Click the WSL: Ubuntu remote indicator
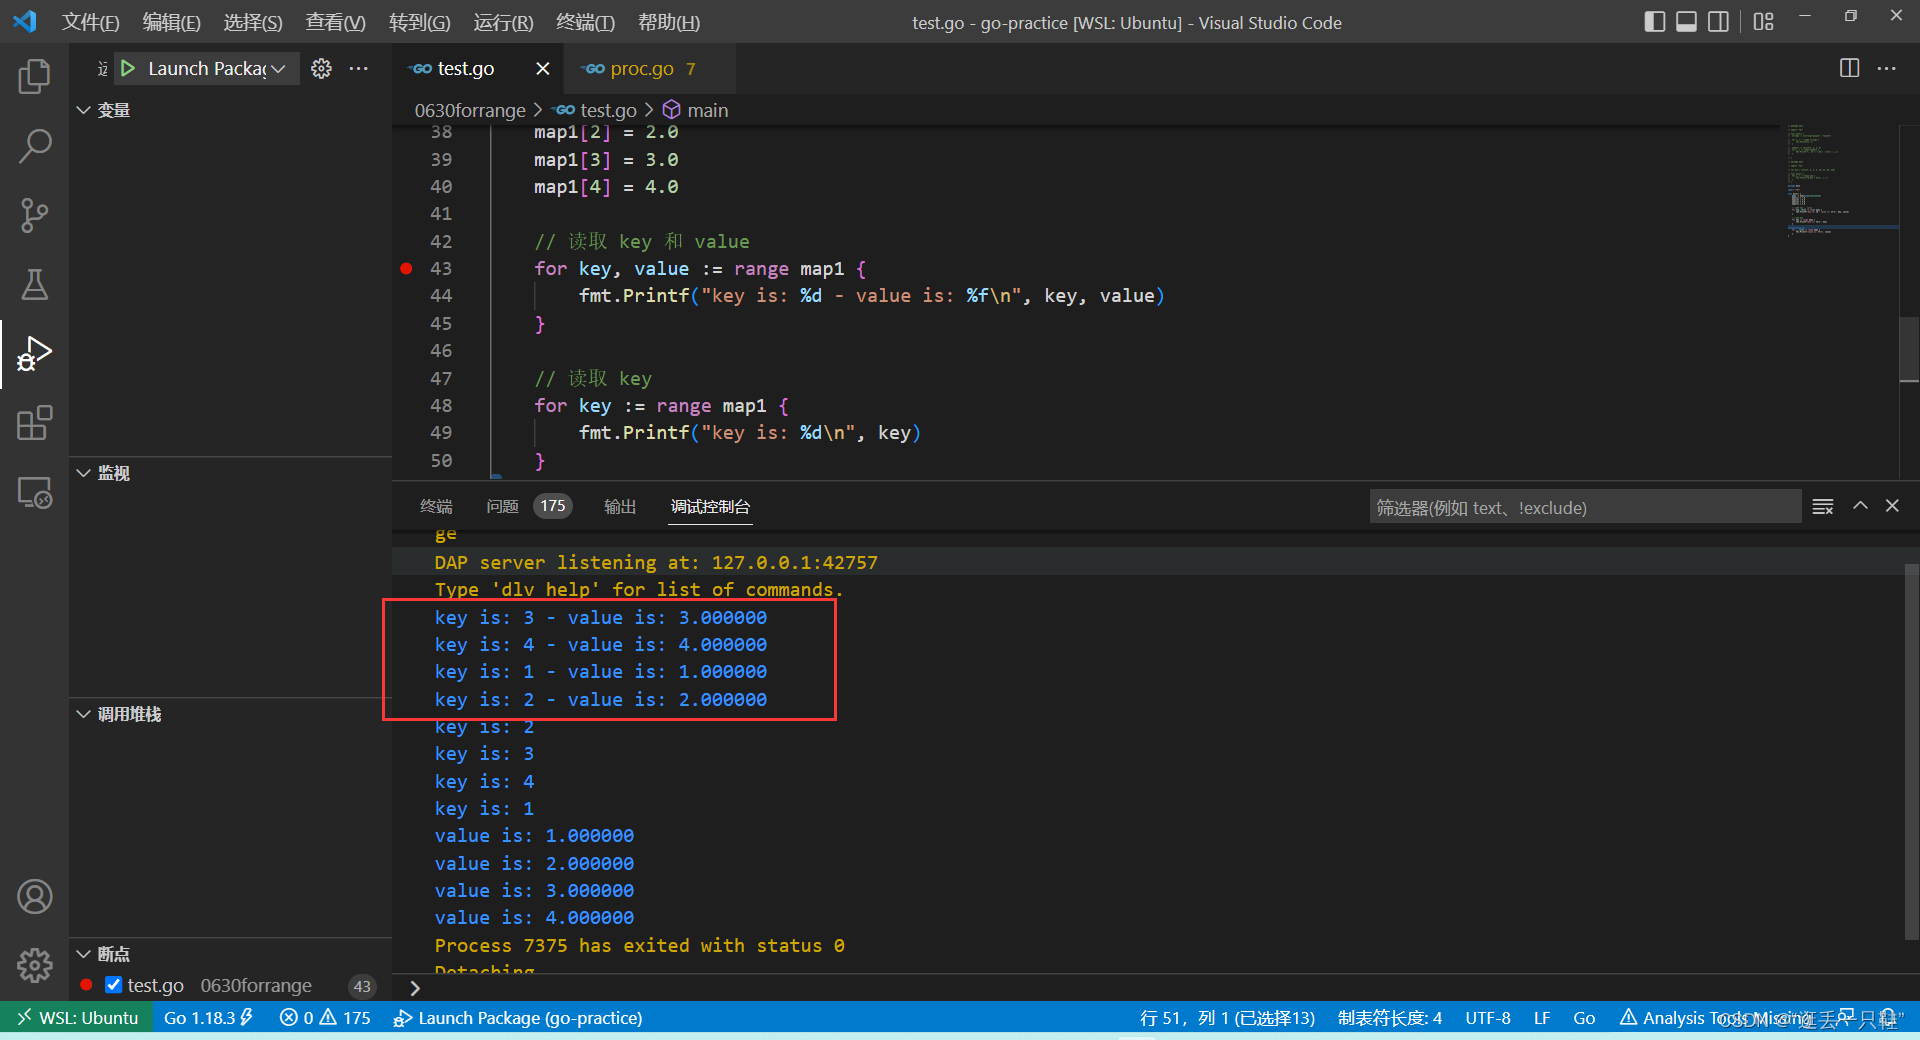This screenshot has width=1920, height=1040. 76,1018
